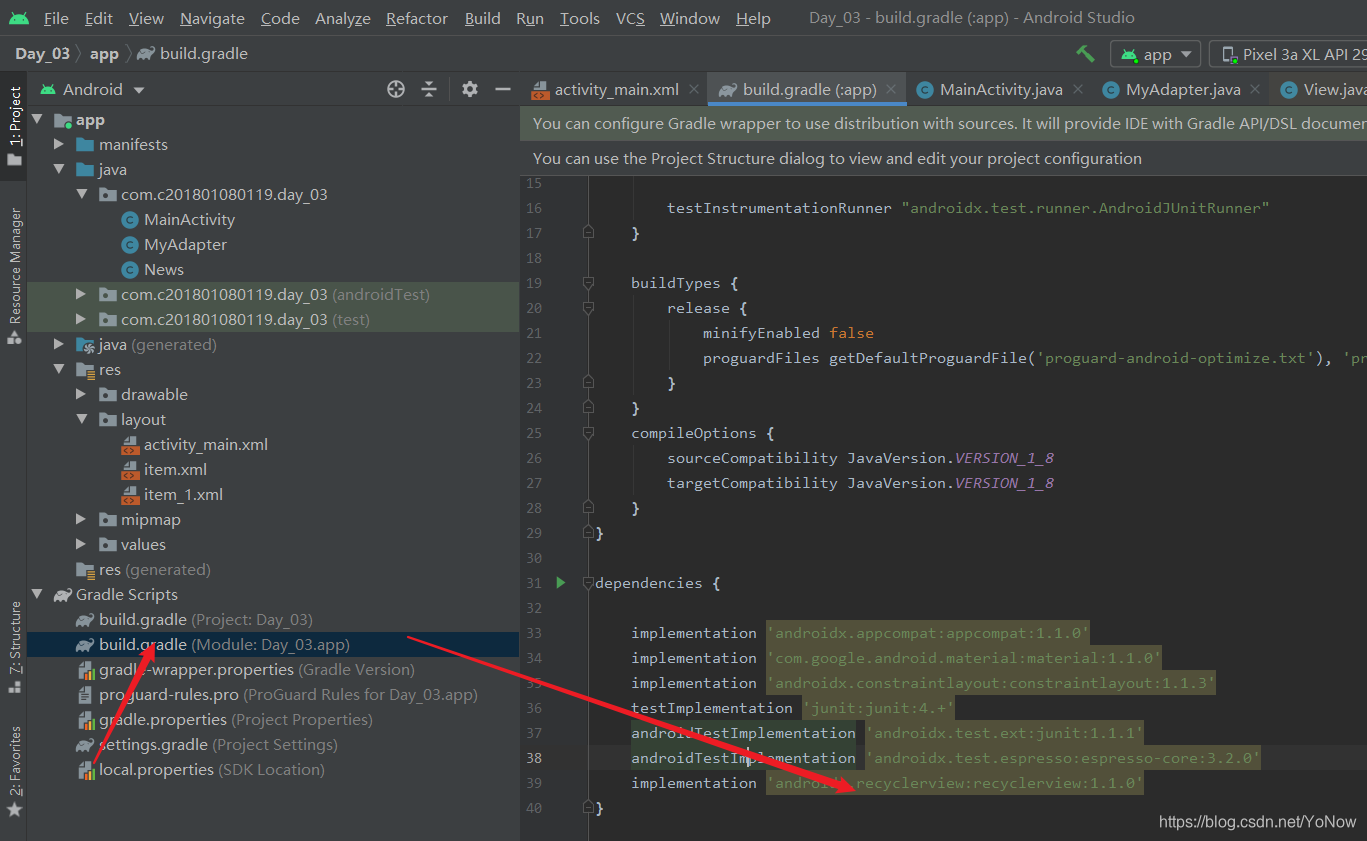The height and width of the screenshot is (841, 1367).
Task: Click the green run arrow beside dependencies
Action: point(560,582)
